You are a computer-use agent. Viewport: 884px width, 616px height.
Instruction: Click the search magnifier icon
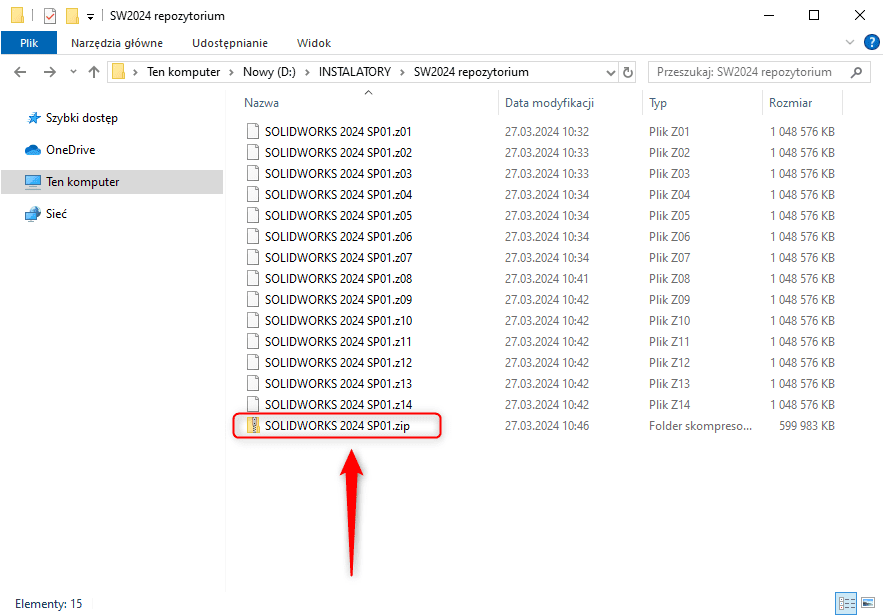(x=856, y=72)
